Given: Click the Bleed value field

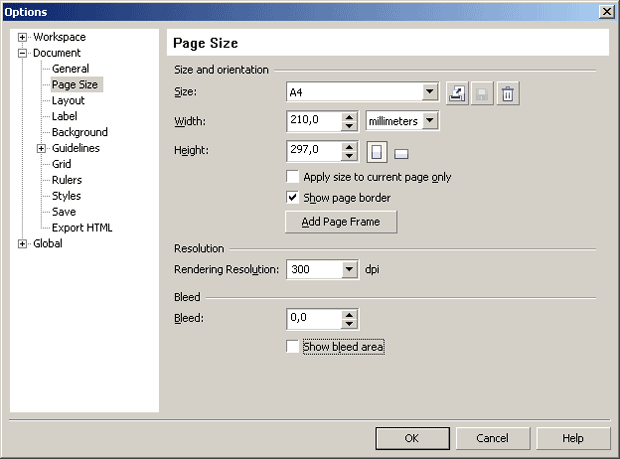Looking at the screenshot, I should tap(314, 319).
